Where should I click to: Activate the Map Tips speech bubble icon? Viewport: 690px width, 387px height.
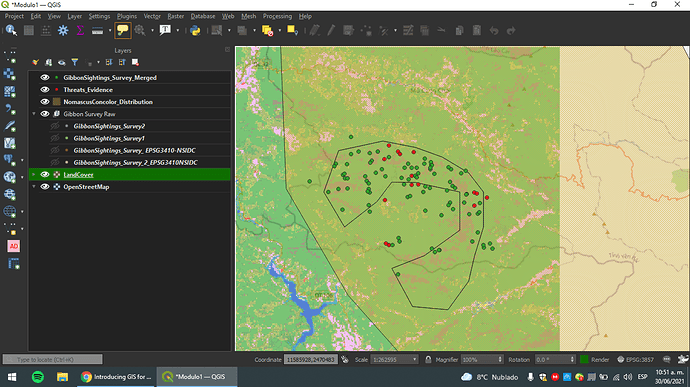122,30
